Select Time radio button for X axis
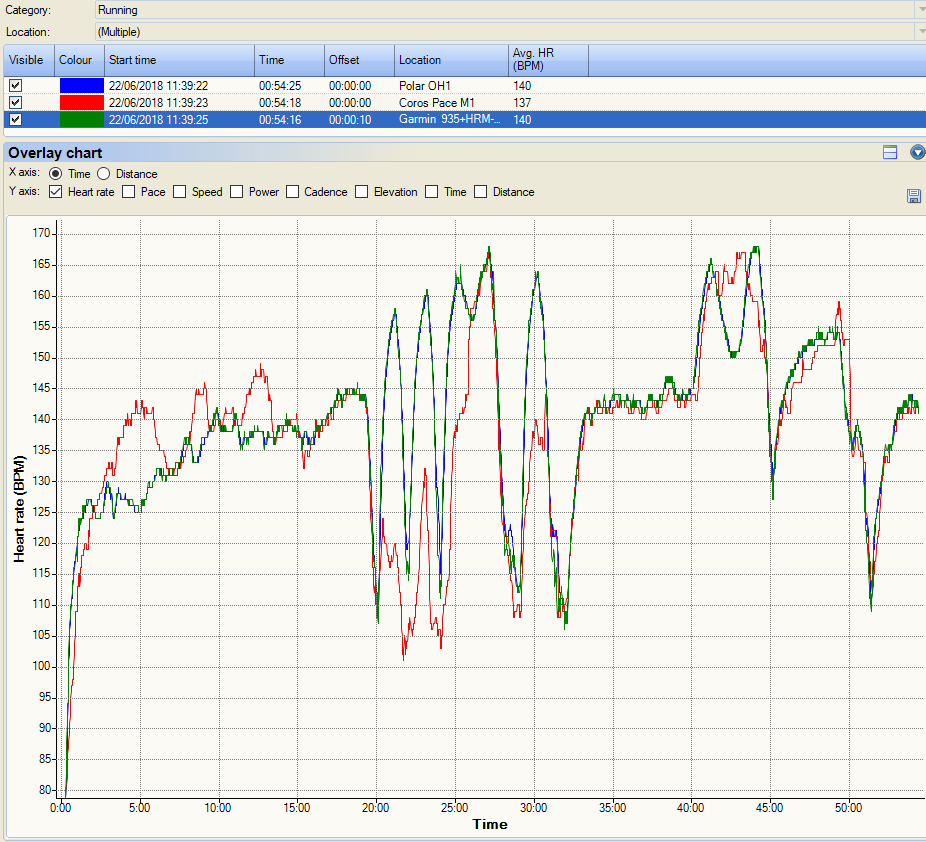This screenshot has width=926, height=842. (56, 174)
